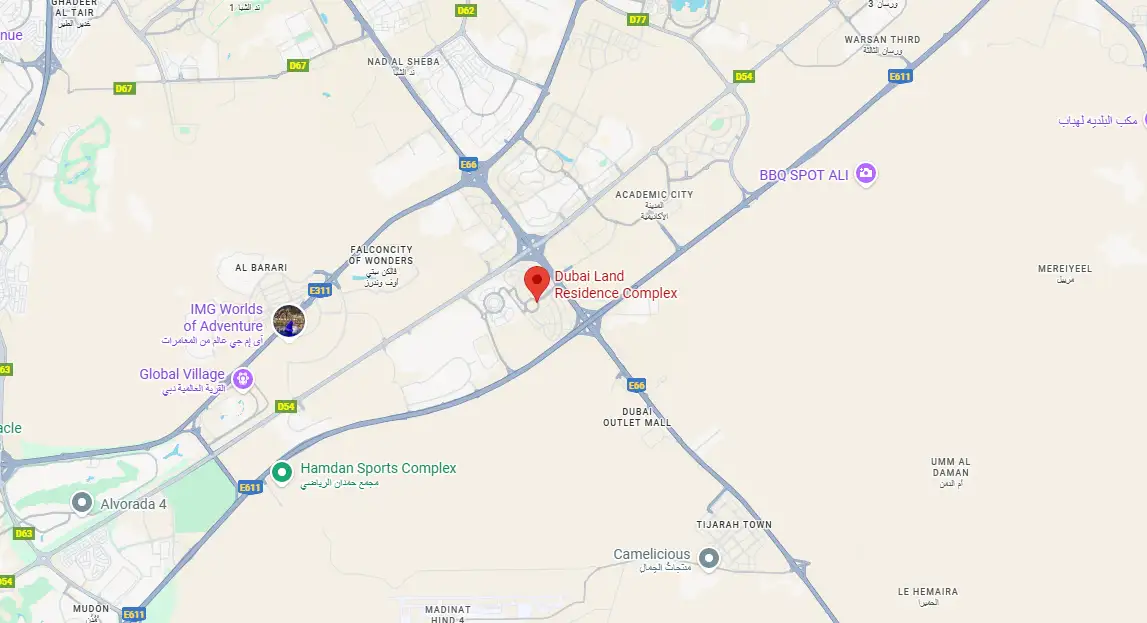Screen dimensions: 1147x623
Task: Open the IMG Worlds of Adventure photo marker
Action: [x=289, y=322]
